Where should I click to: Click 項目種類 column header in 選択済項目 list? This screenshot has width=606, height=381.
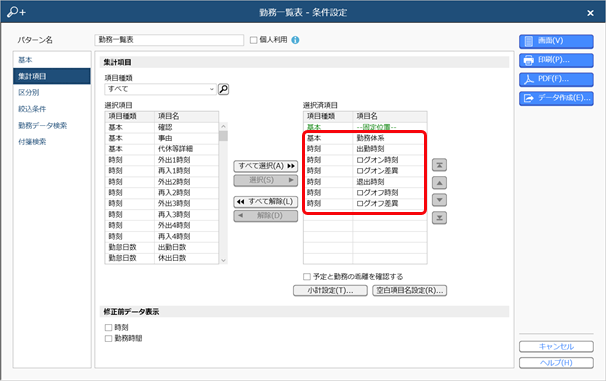[x=328, y=116]
